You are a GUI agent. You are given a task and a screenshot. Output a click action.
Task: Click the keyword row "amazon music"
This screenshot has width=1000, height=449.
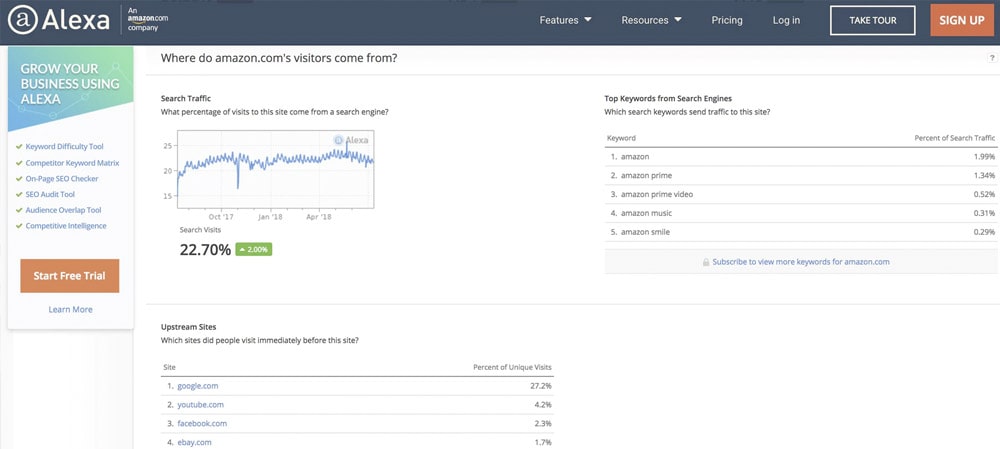(x=800, y=213)
